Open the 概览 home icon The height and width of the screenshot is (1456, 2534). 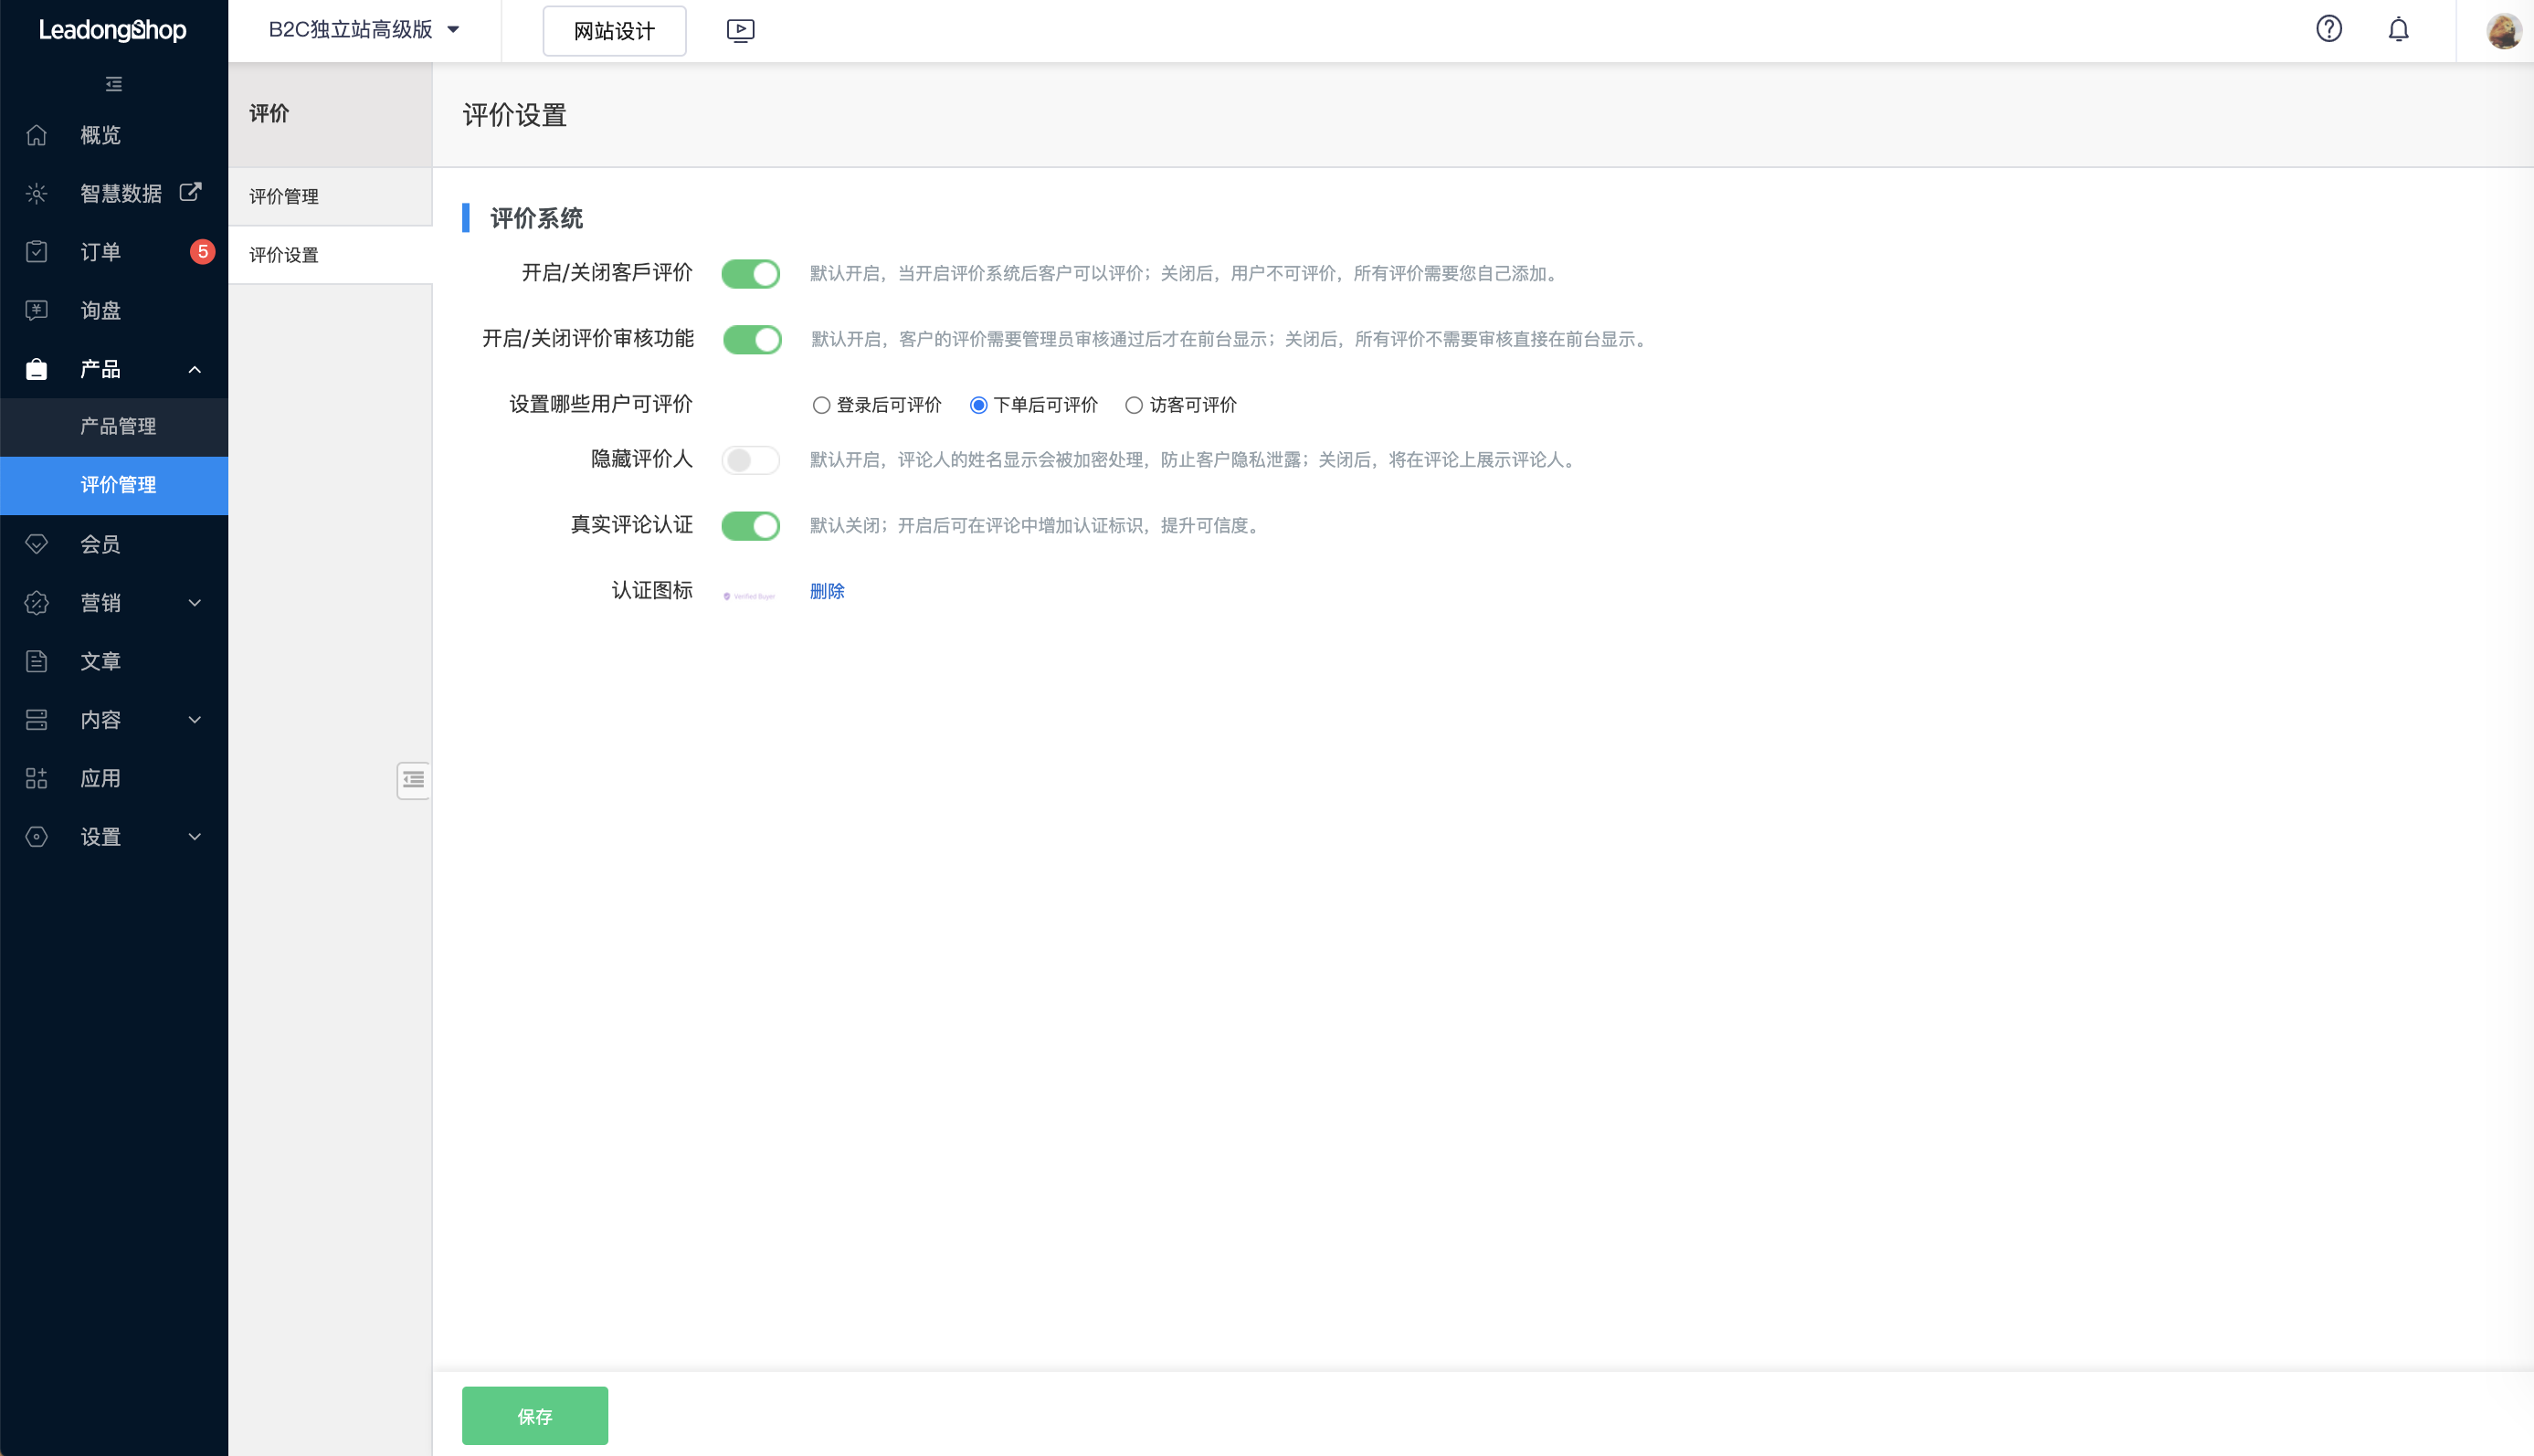click(x=37, y=135)
